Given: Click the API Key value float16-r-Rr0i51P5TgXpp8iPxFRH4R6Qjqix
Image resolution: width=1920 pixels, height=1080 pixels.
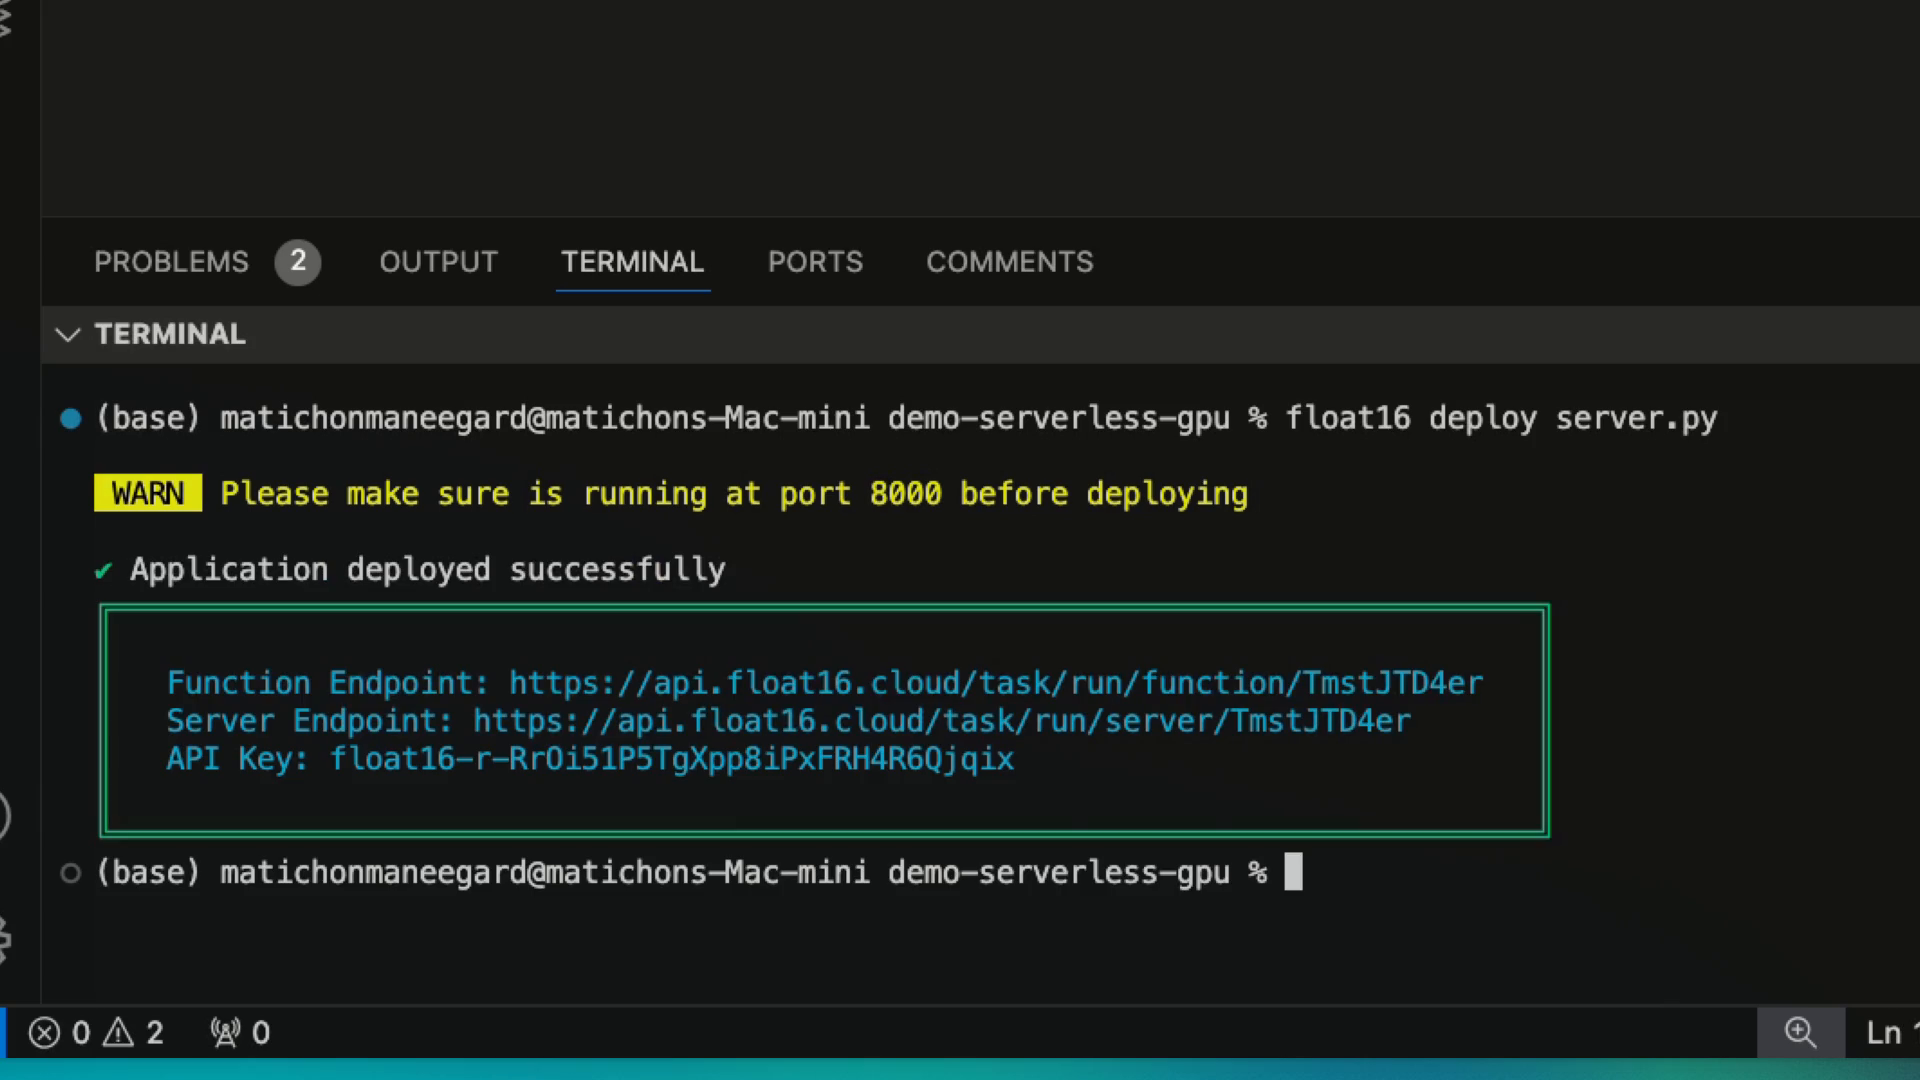Looking at the screenshot, I should 672,759.
